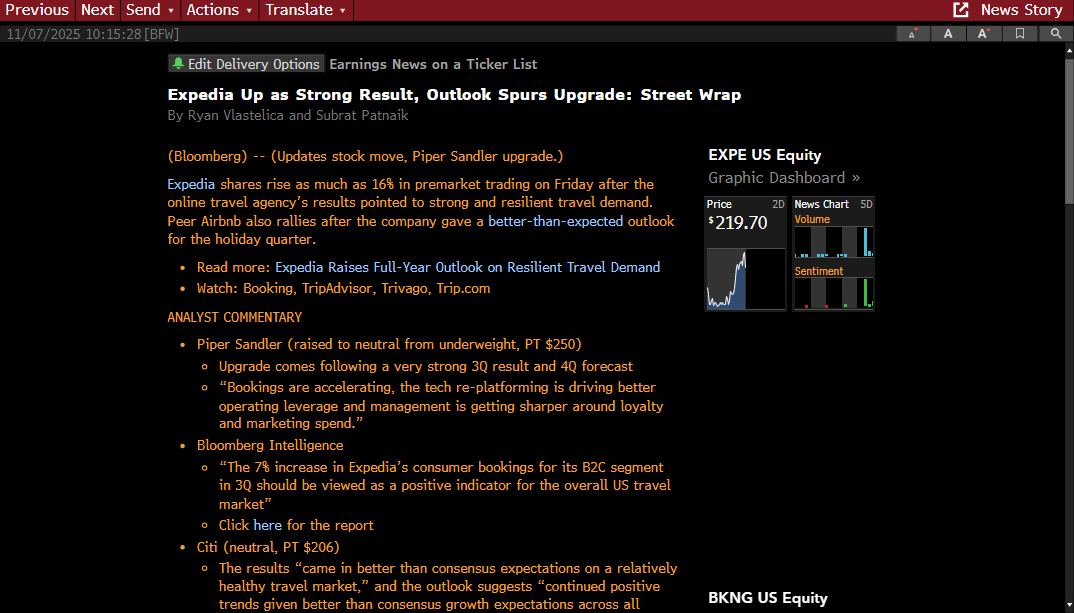This screenshot has width=1074, height=613.
Task: Click the author byline Ryan Vlastelica
Action: [x=236, y=116]
